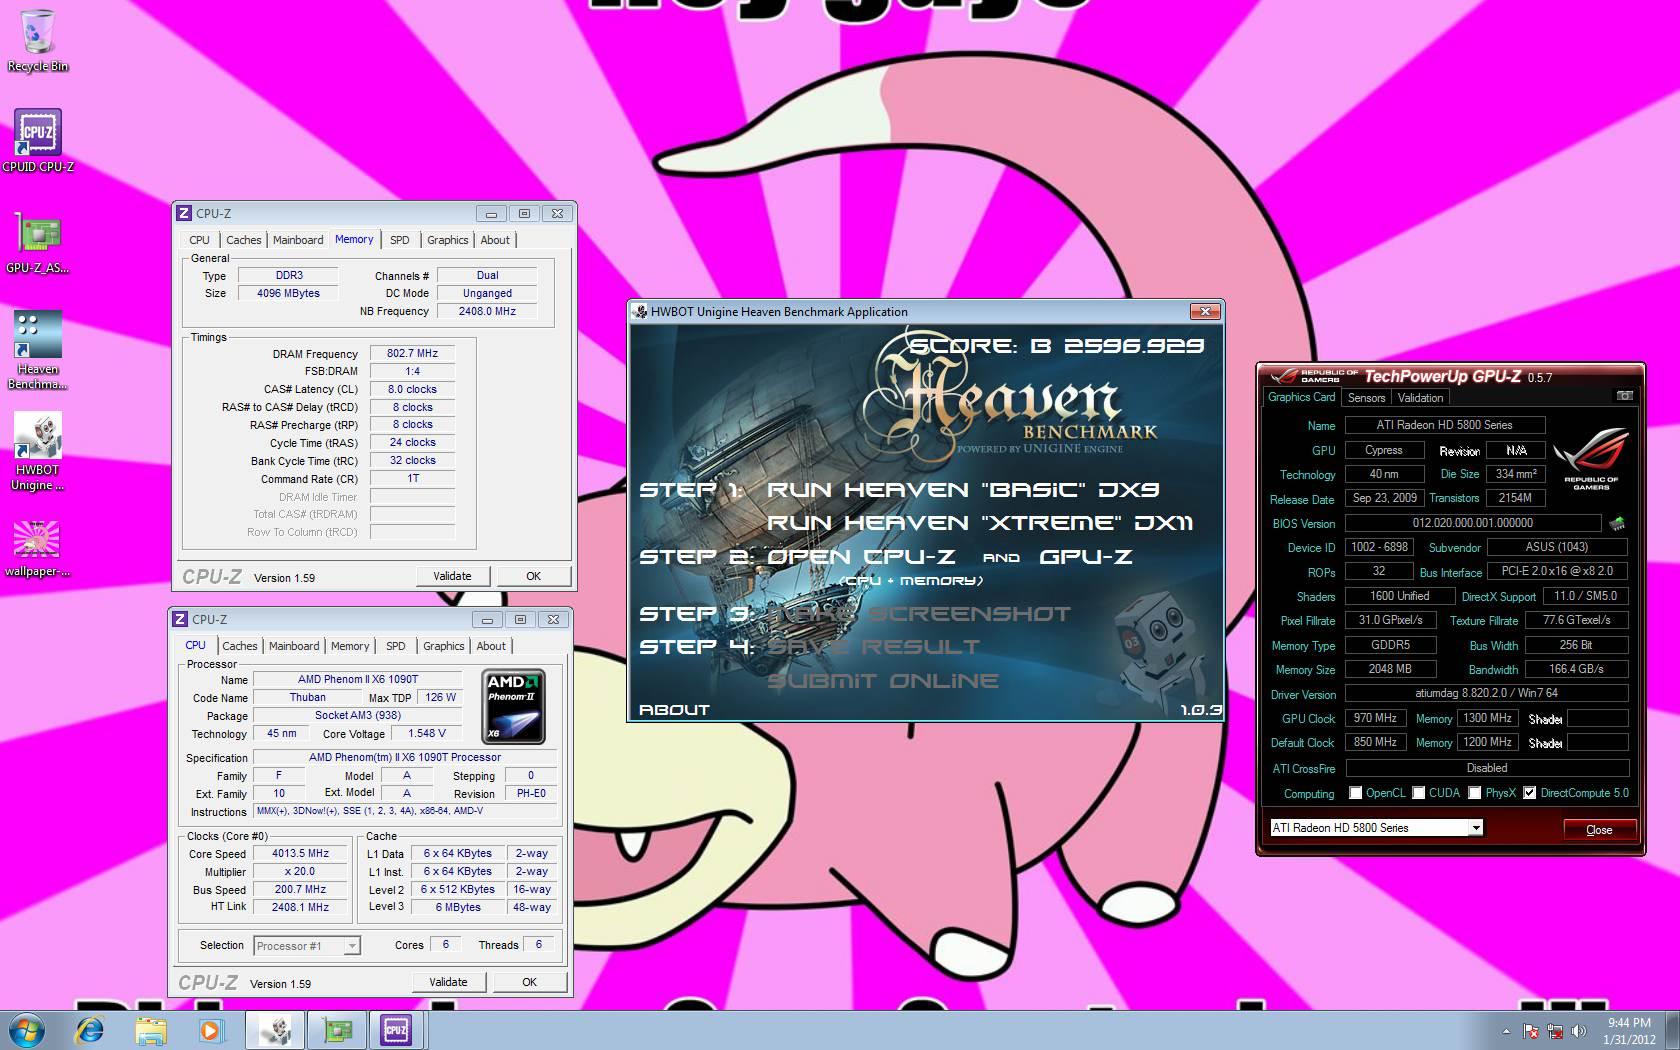The width and height of the screenshot is (1680, 1050).
Task: Click the CPU Specification text field
Action: [405, 757]
